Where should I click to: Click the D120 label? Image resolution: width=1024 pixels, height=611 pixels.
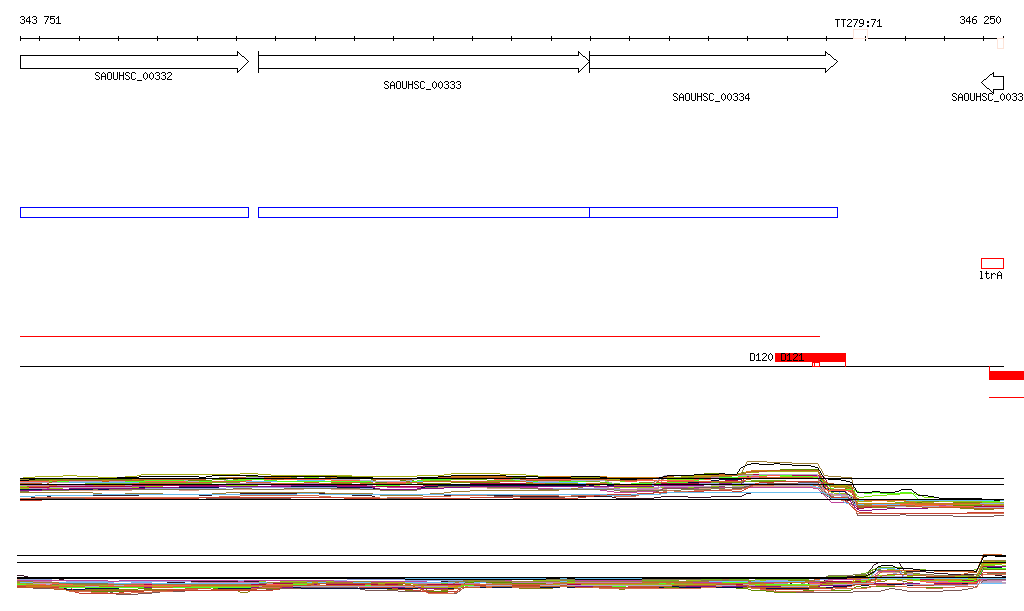(761, 357)
